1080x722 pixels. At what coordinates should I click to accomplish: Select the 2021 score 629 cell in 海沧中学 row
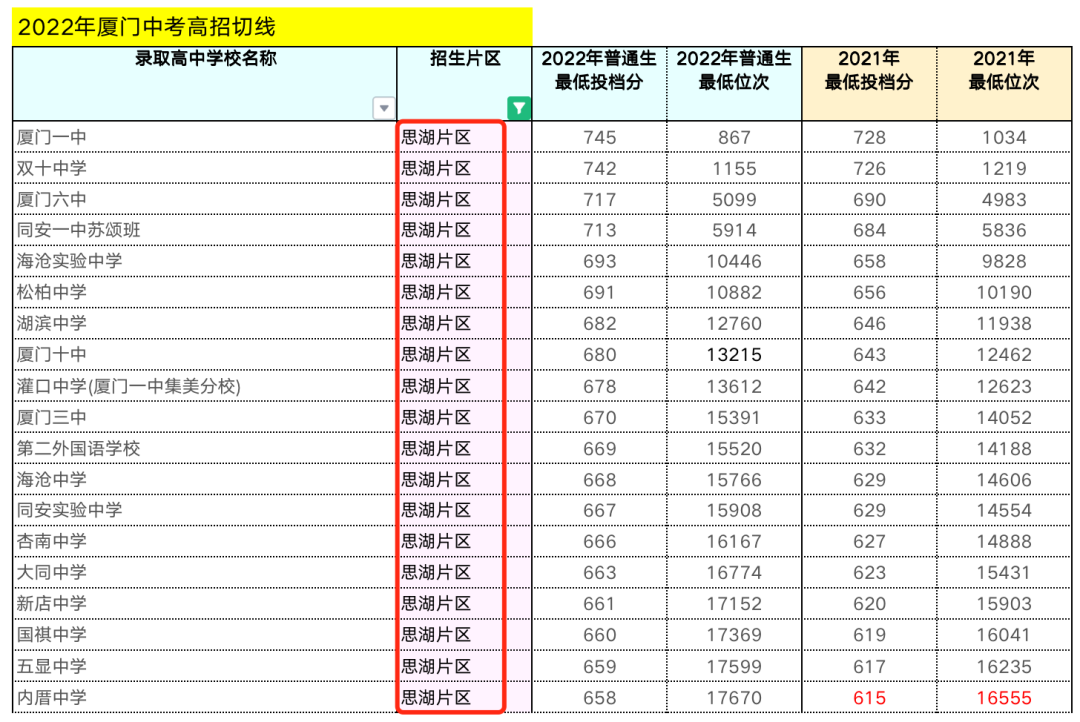pyautogui.click(x=869, y=479)
